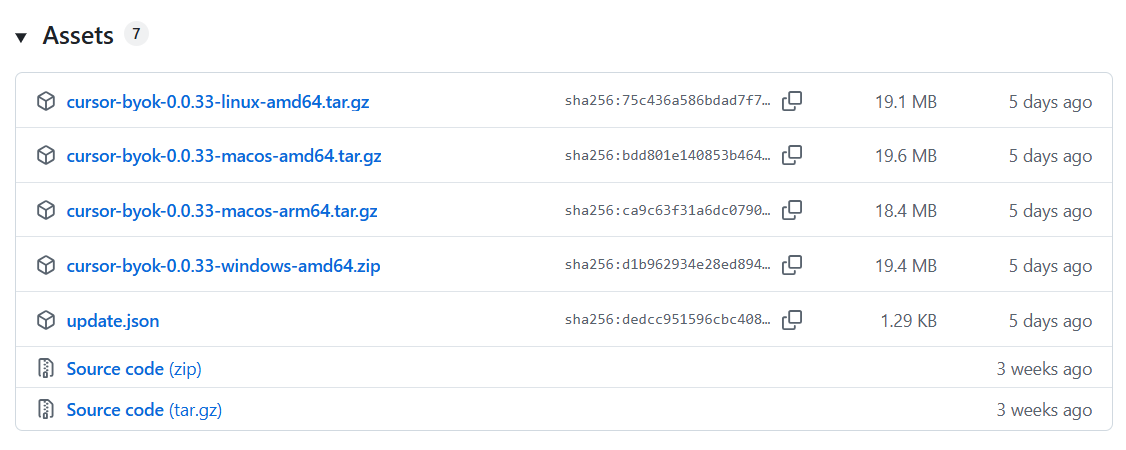Download cursor-byok-0.0.33-macos-amd64.tar.gz
Screen dimensions: 1126x450
(x=223, y=156)
